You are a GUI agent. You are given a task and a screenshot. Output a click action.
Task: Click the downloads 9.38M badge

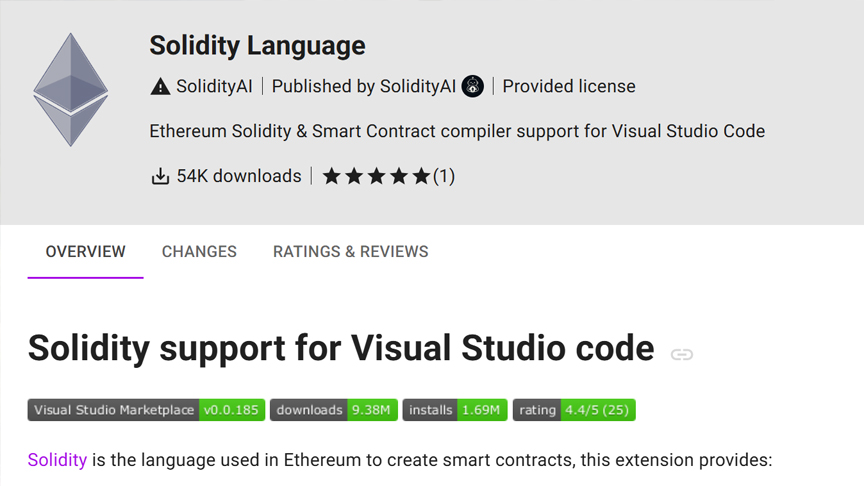[333, 410]
